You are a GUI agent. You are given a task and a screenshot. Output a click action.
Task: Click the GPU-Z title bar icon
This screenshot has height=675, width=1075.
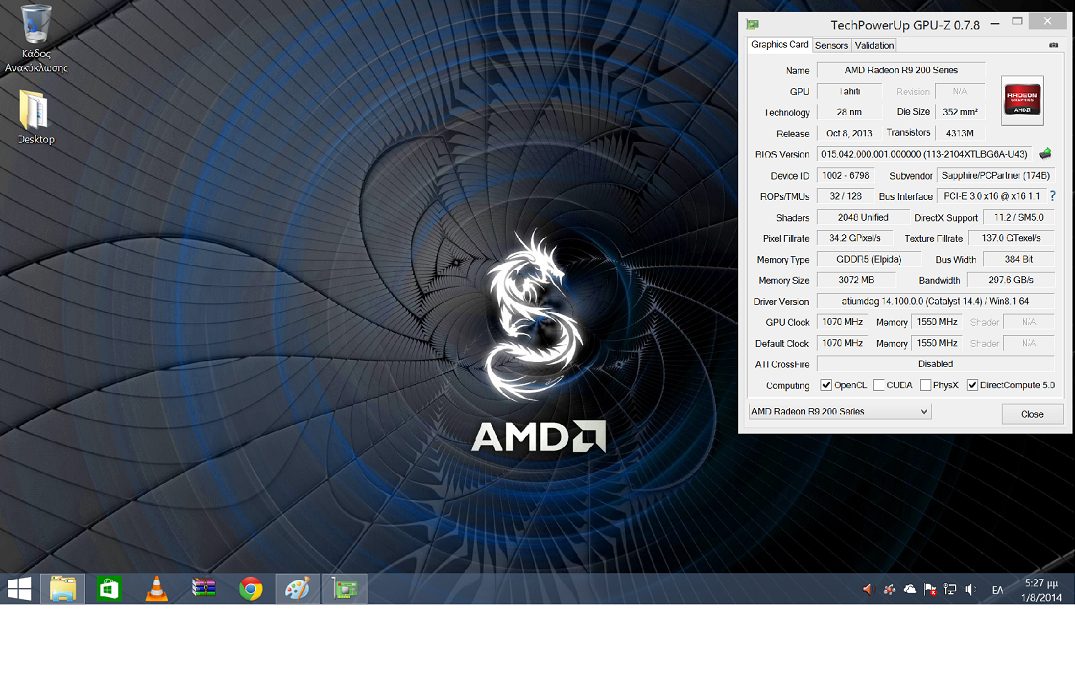coord(753,25)
